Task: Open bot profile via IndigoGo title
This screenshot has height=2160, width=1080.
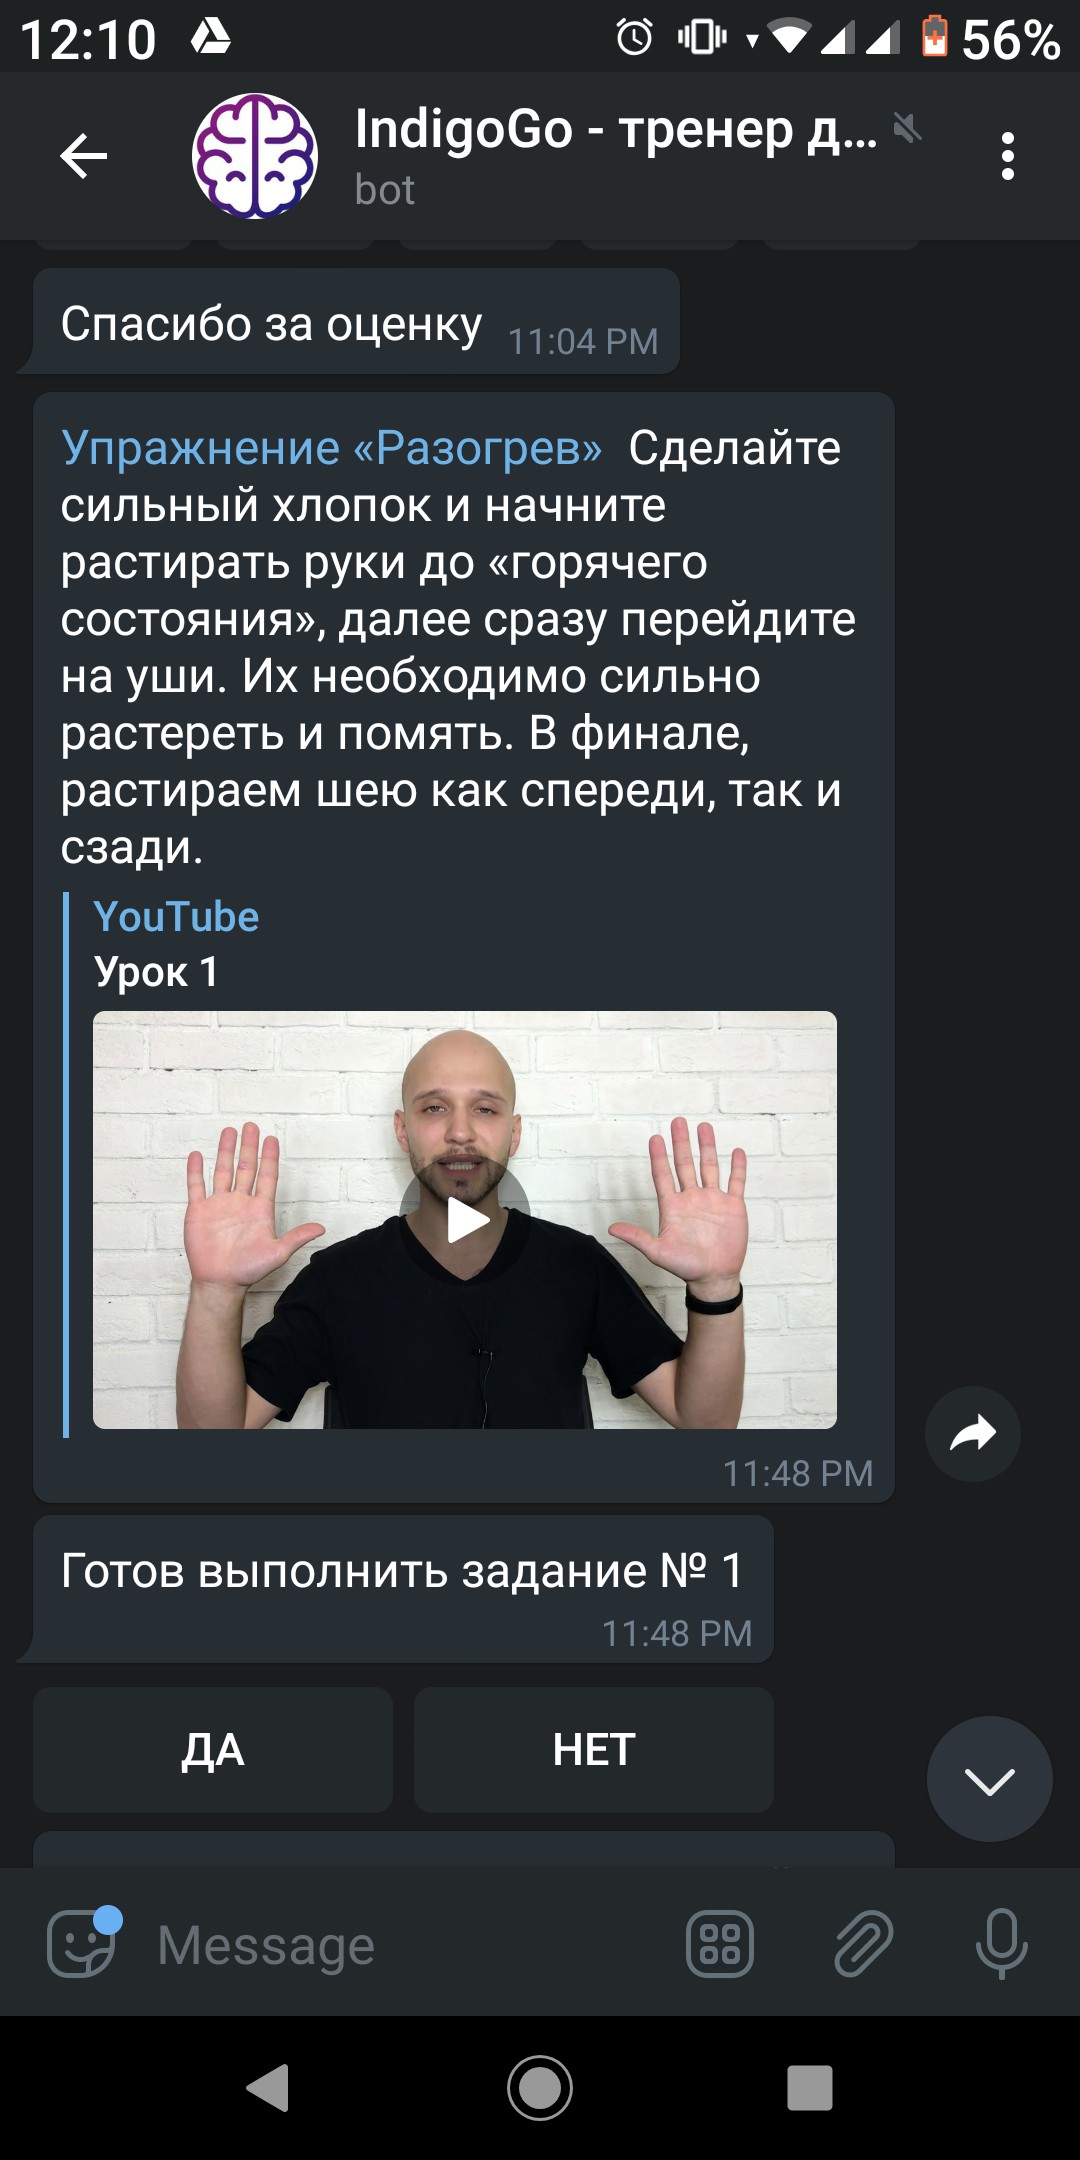Action: [615, 130]
